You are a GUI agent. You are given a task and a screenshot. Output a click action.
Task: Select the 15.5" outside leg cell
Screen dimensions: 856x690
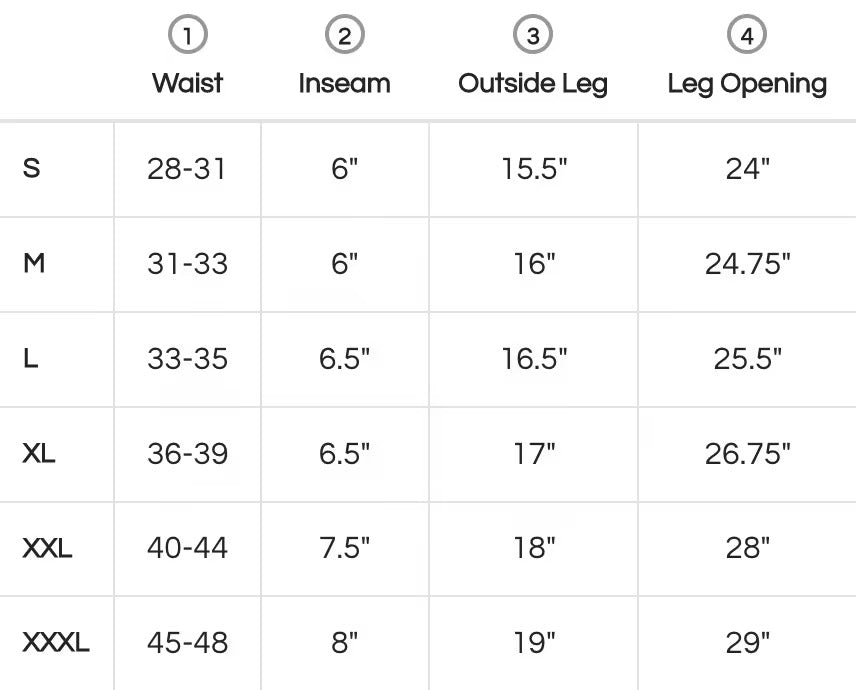(x=534, y=169)
